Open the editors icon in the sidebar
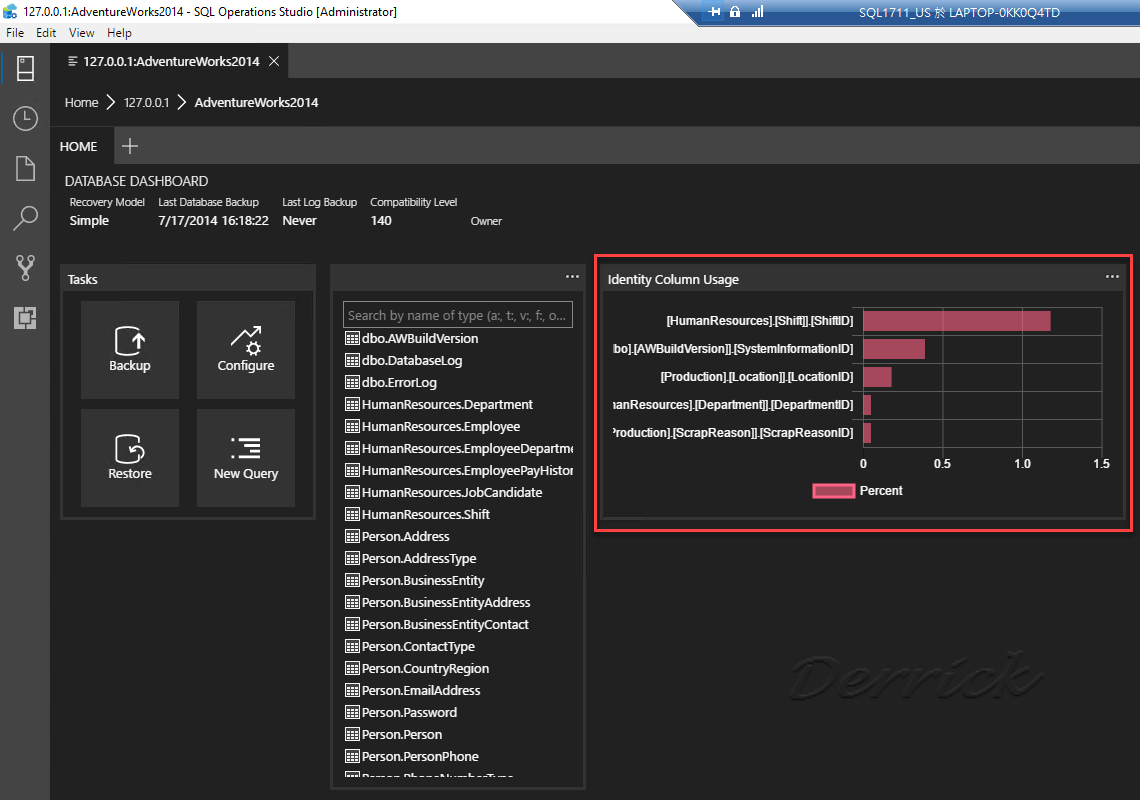The height and width of the screenshot is (800, 1140). click(x=24, y=168)
